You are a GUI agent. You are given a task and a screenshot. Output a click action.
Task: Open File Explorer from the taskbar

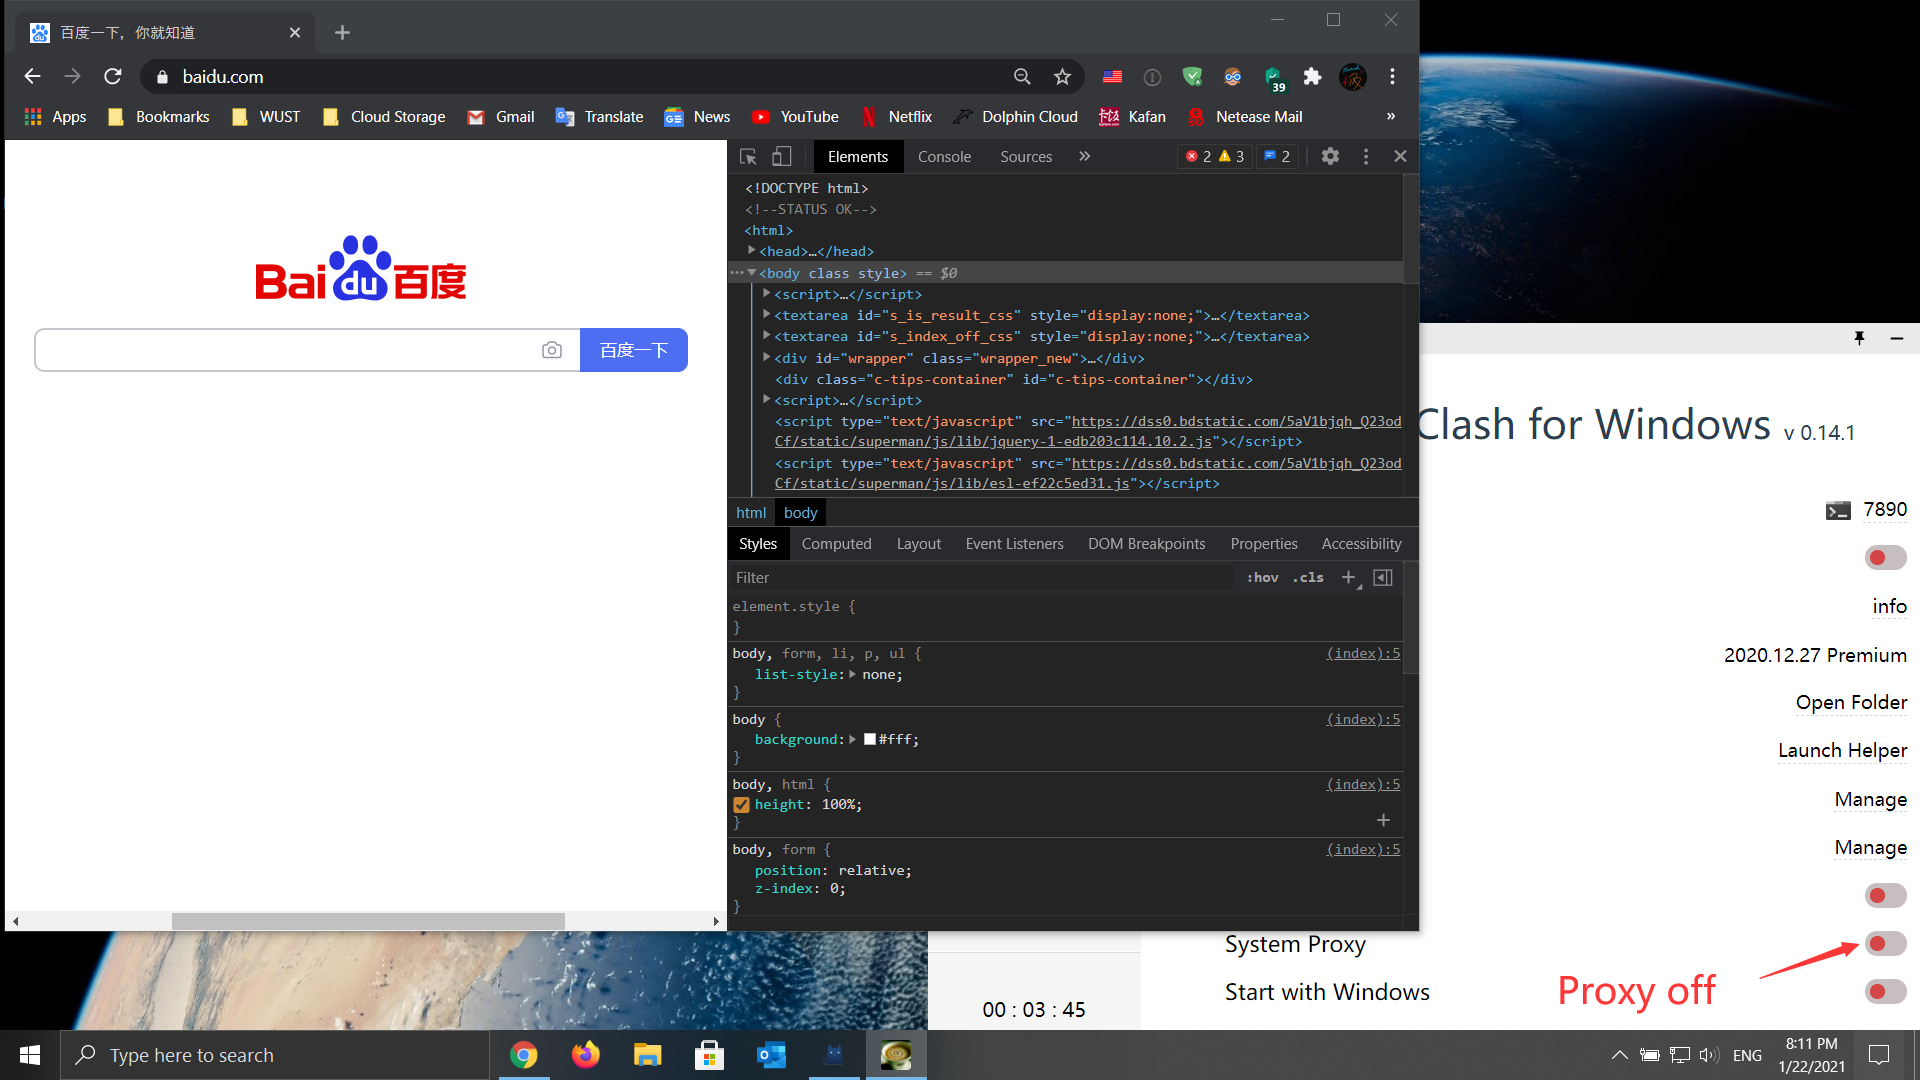(647, 1055)
